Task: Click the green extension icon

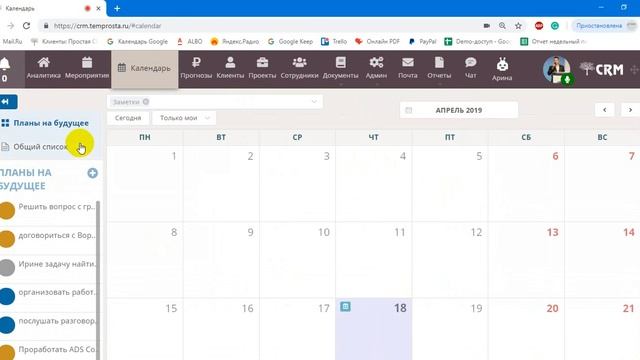Action: coord(555,26)
